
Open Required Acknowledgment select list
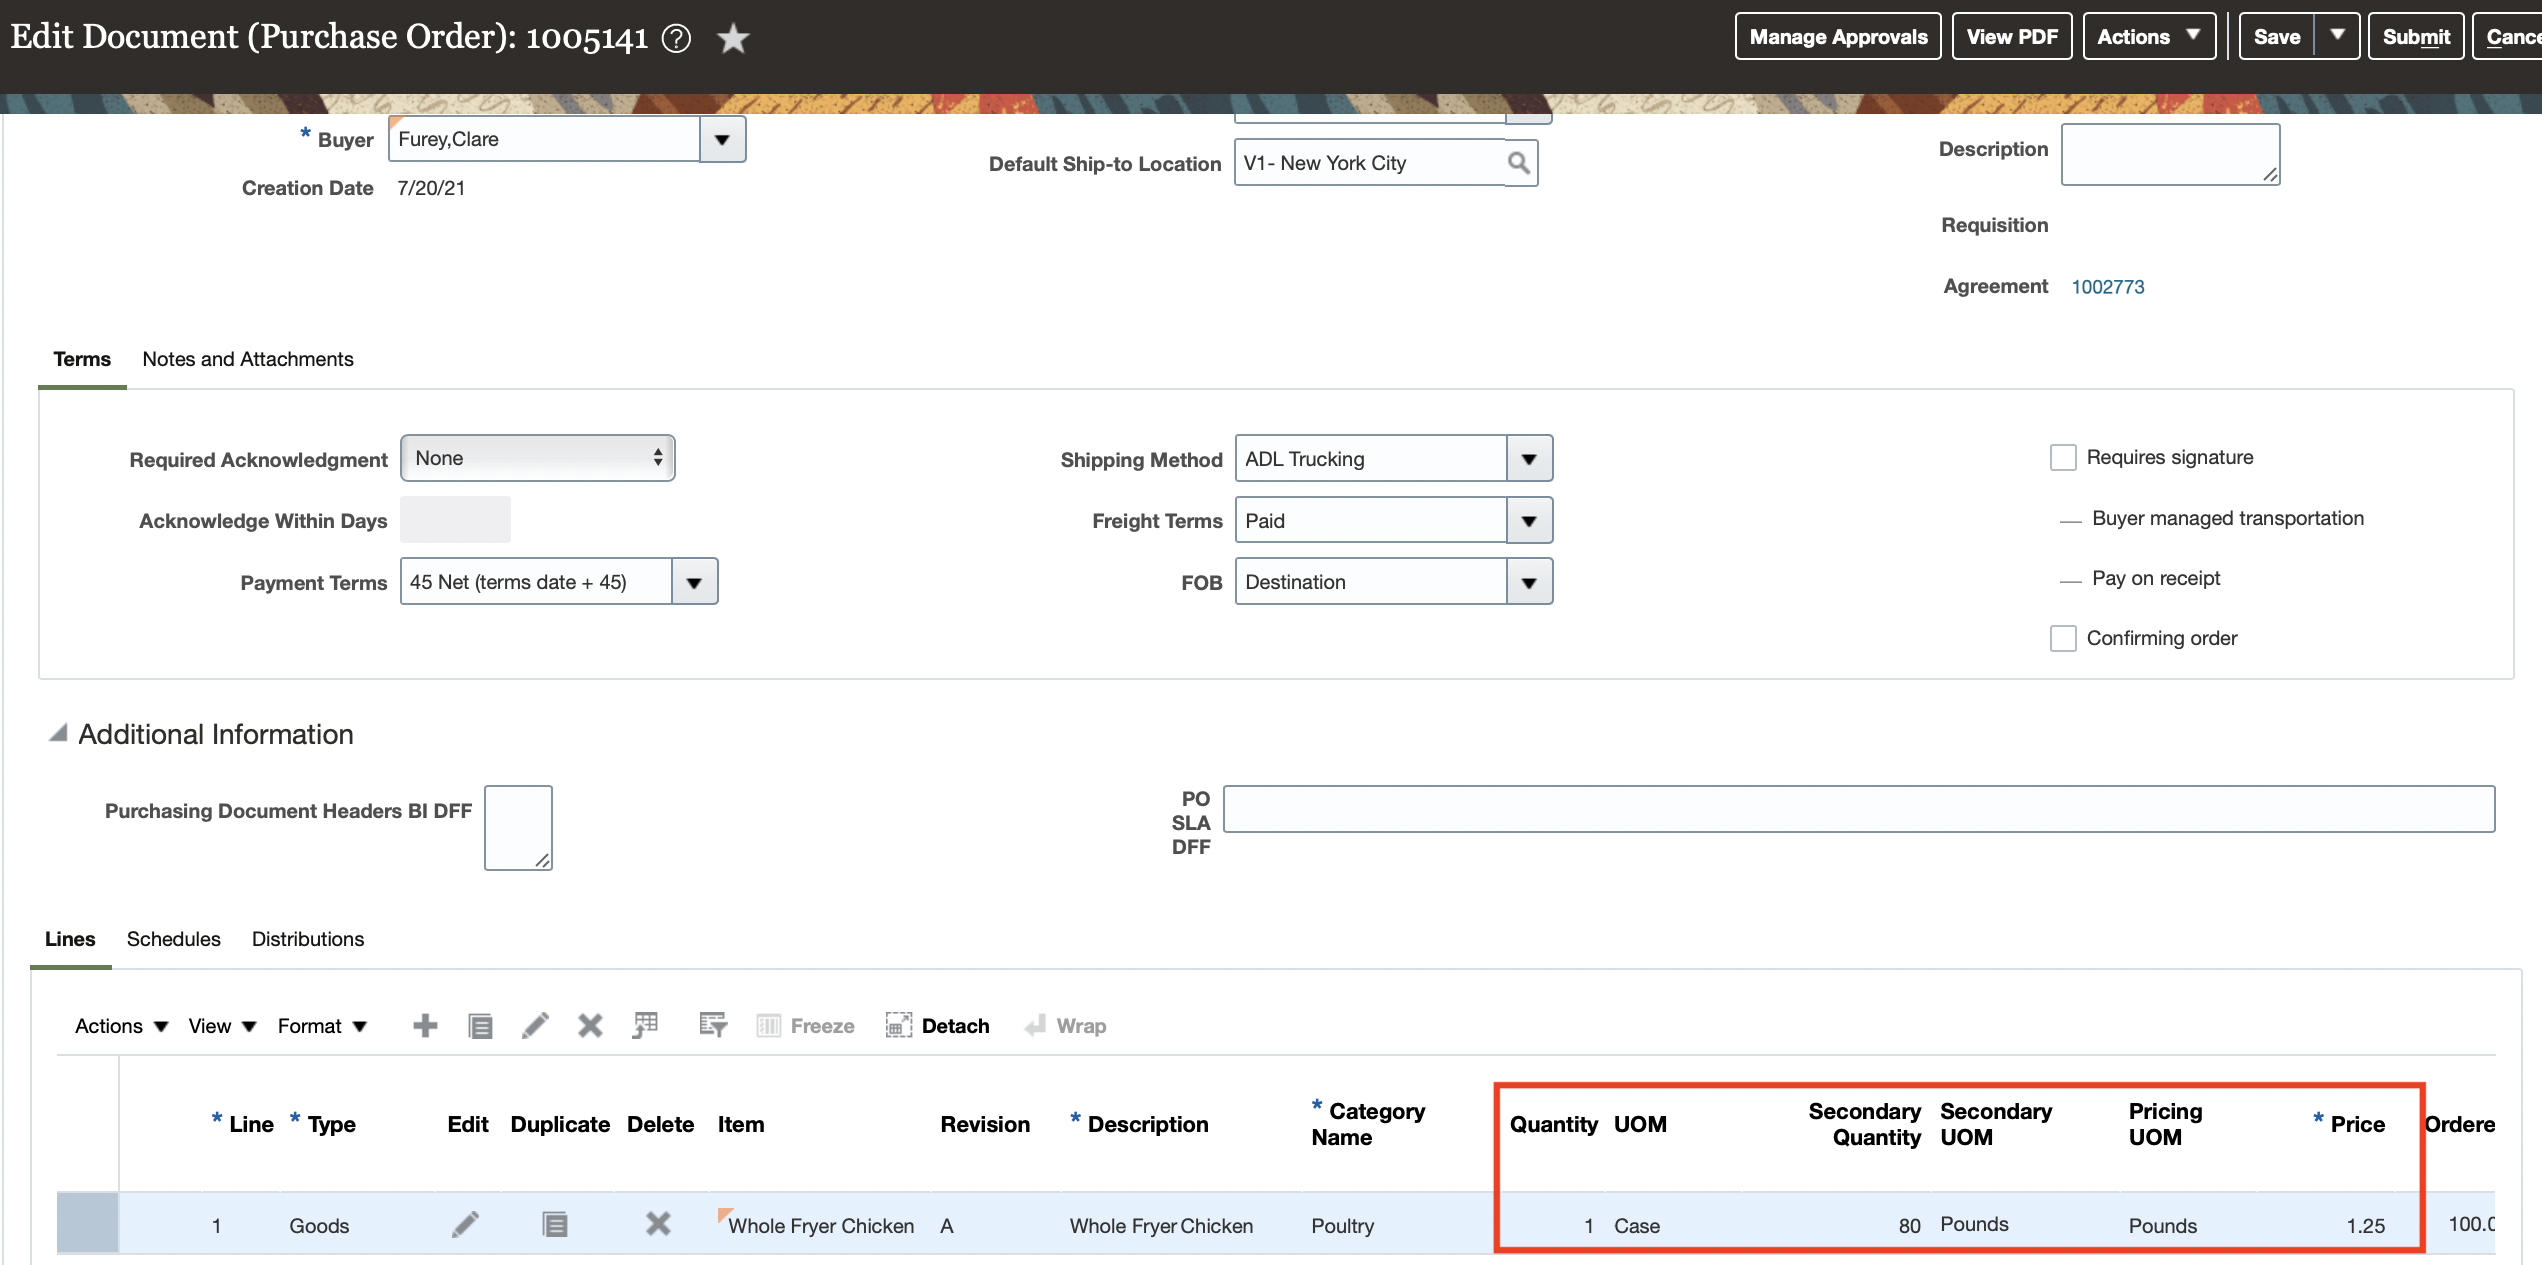[x=537, y=458]
